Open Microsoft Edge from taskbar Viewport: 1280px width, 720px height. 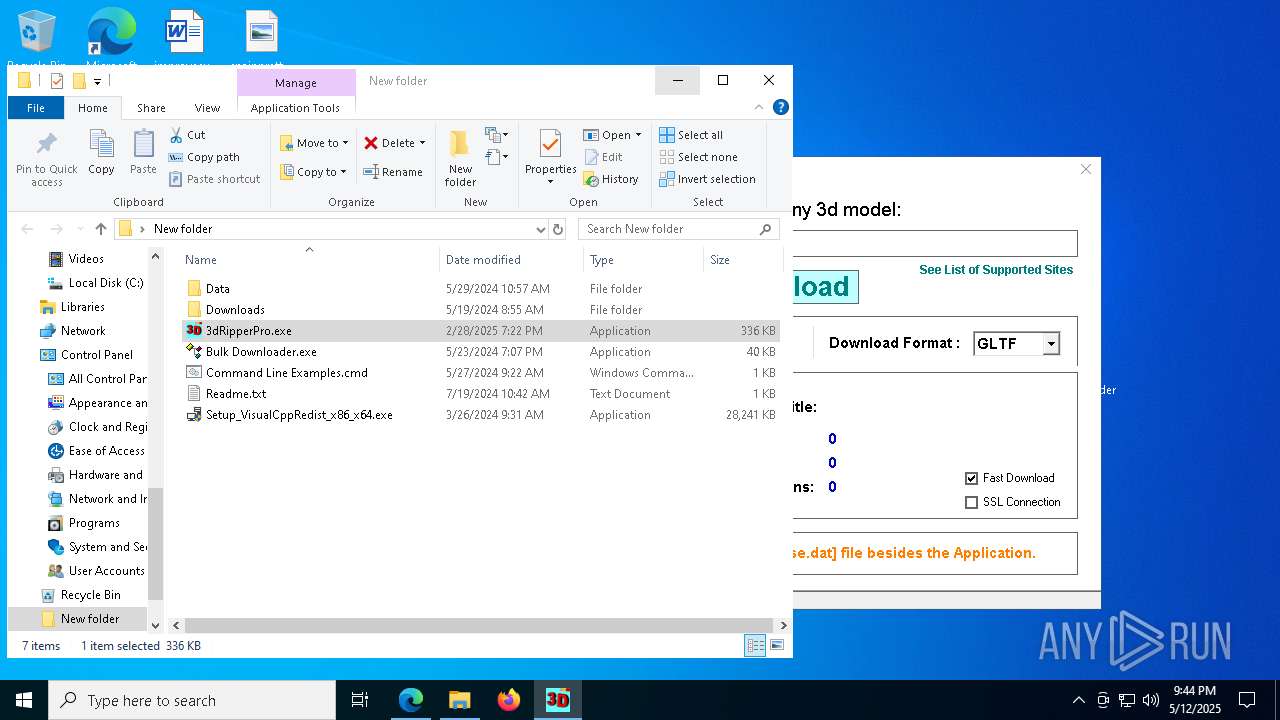click(x=411, y=700)
